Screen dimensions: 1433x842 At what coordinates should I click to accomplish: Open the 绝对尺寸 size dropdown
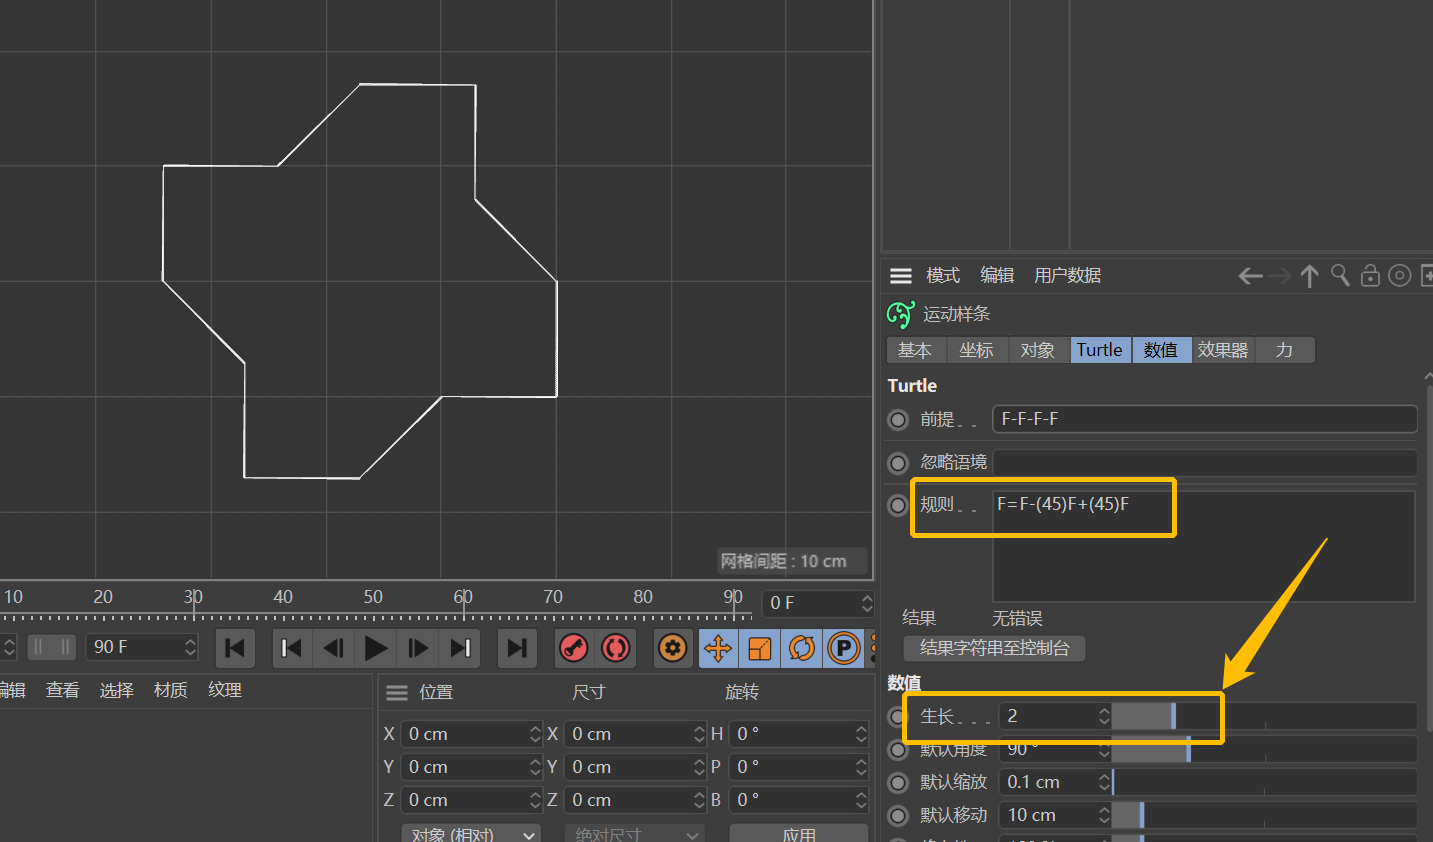click(635, 833)
